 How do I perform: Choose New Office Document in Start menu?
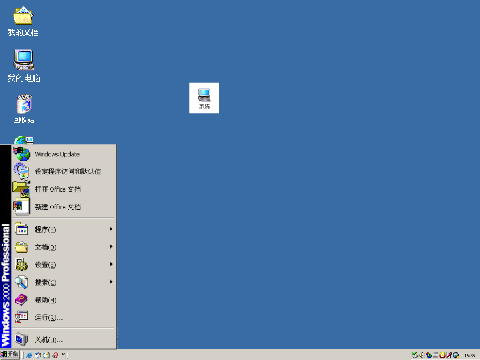click(64, 207)
